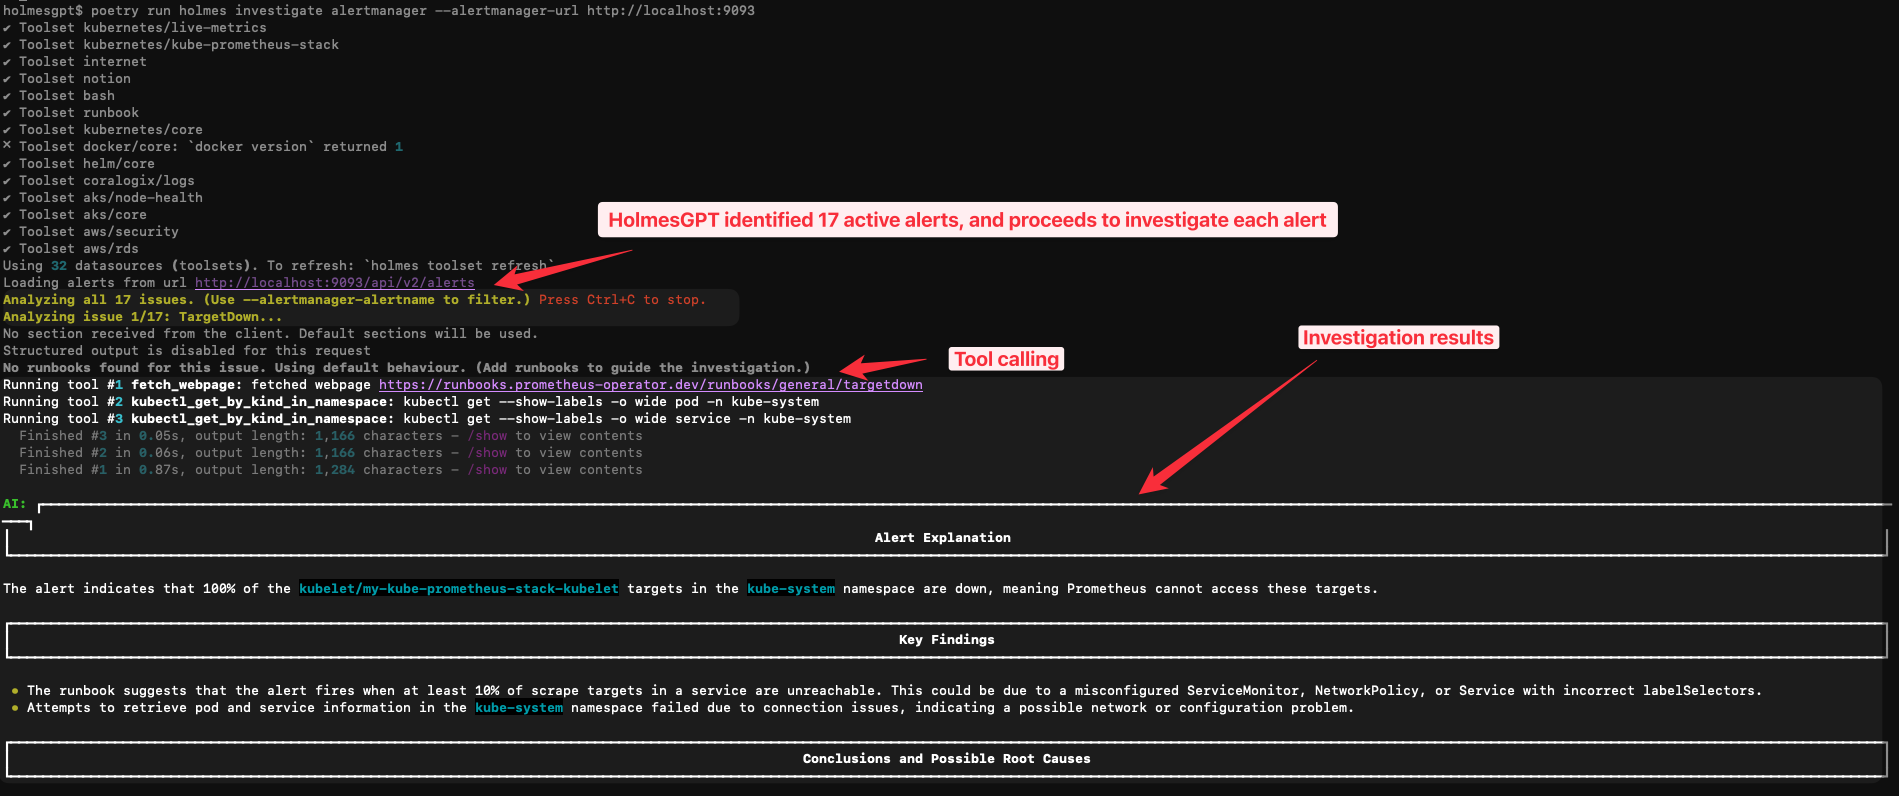Click the Conclusions and Possible Root Causes header
Screen dimensions: 1899x796
(946, 759)
